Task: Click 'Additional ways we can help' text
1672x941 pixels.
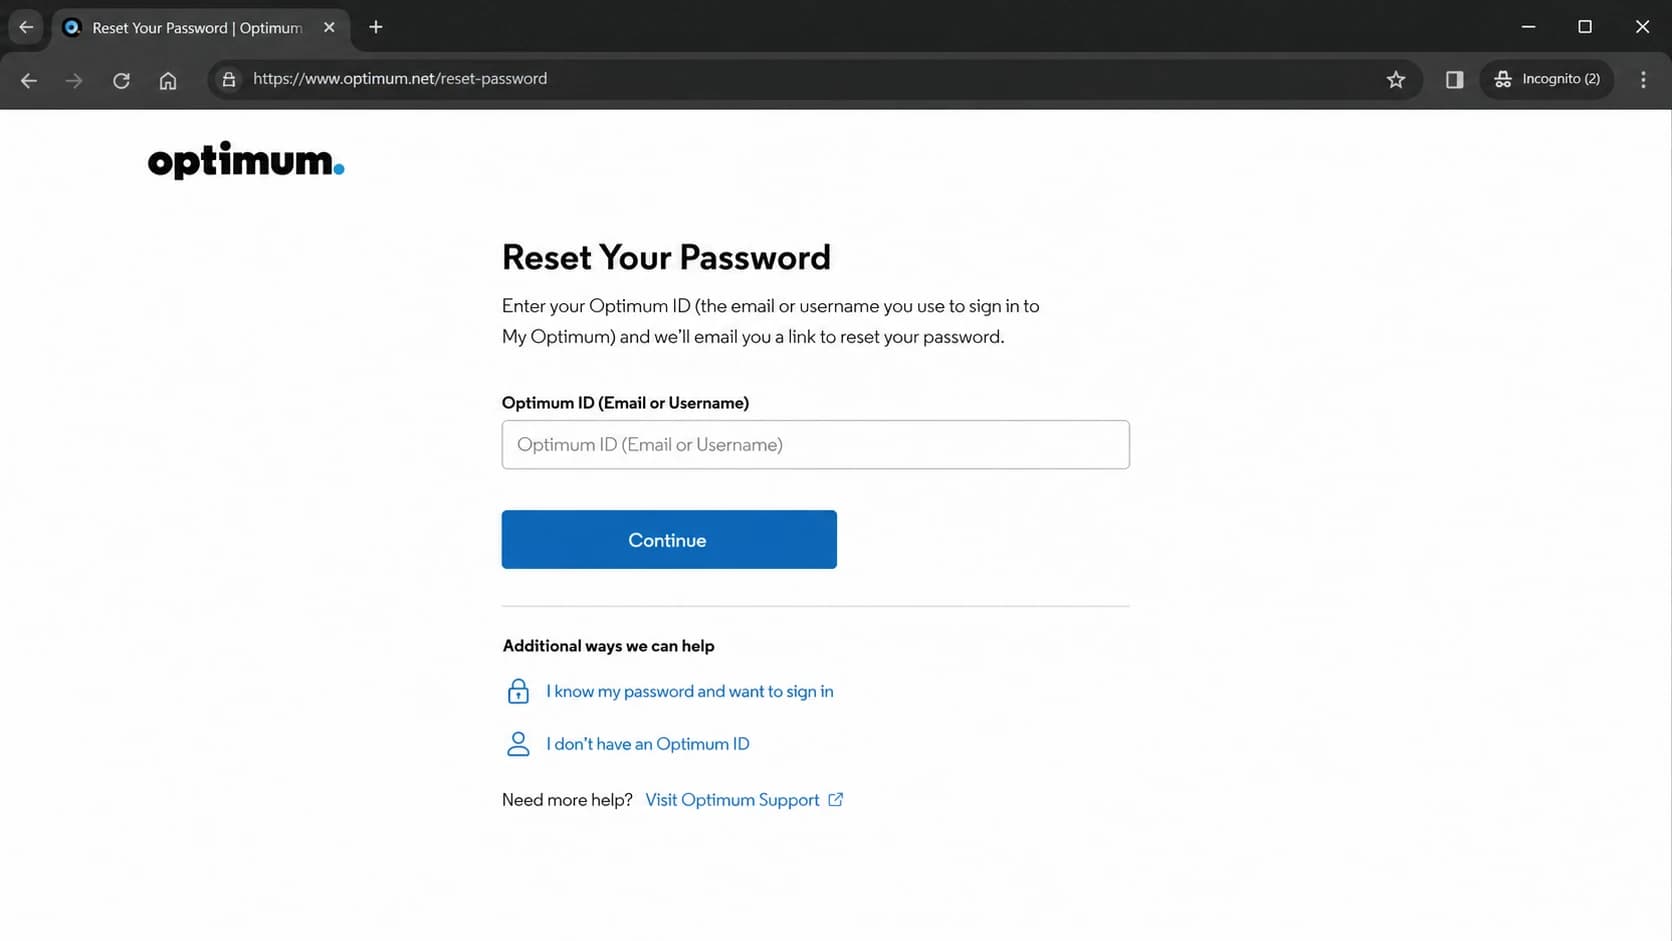Action: [608, 646]
